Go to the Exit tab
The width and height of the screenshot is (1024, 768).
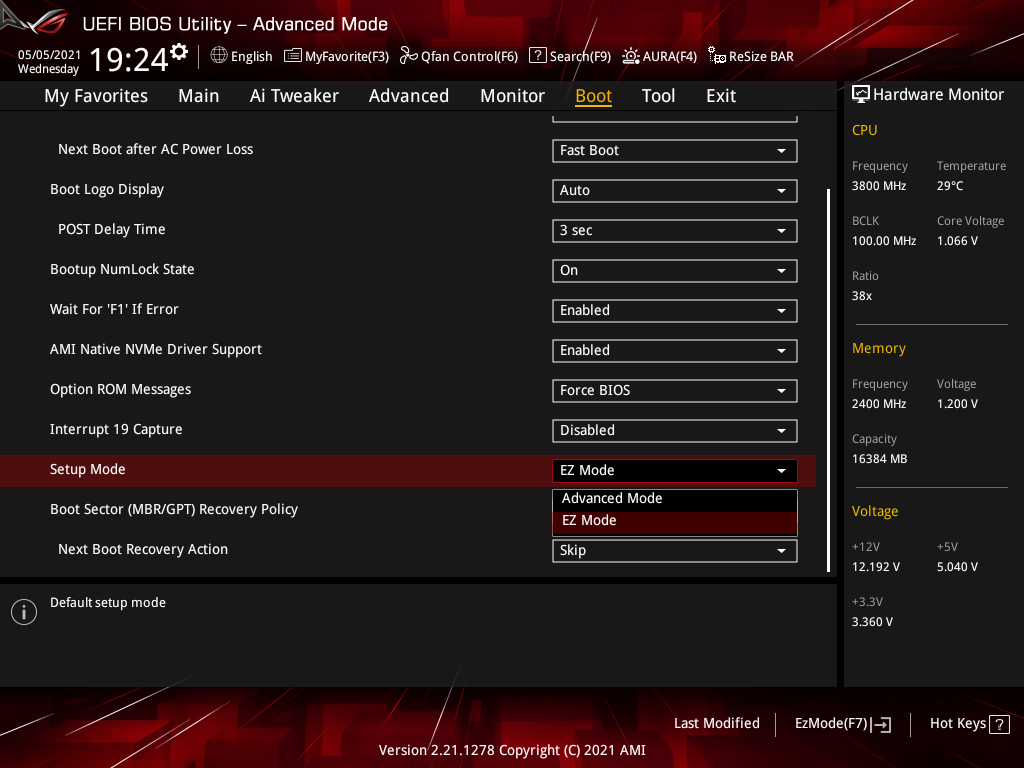[x=721, y=96]
